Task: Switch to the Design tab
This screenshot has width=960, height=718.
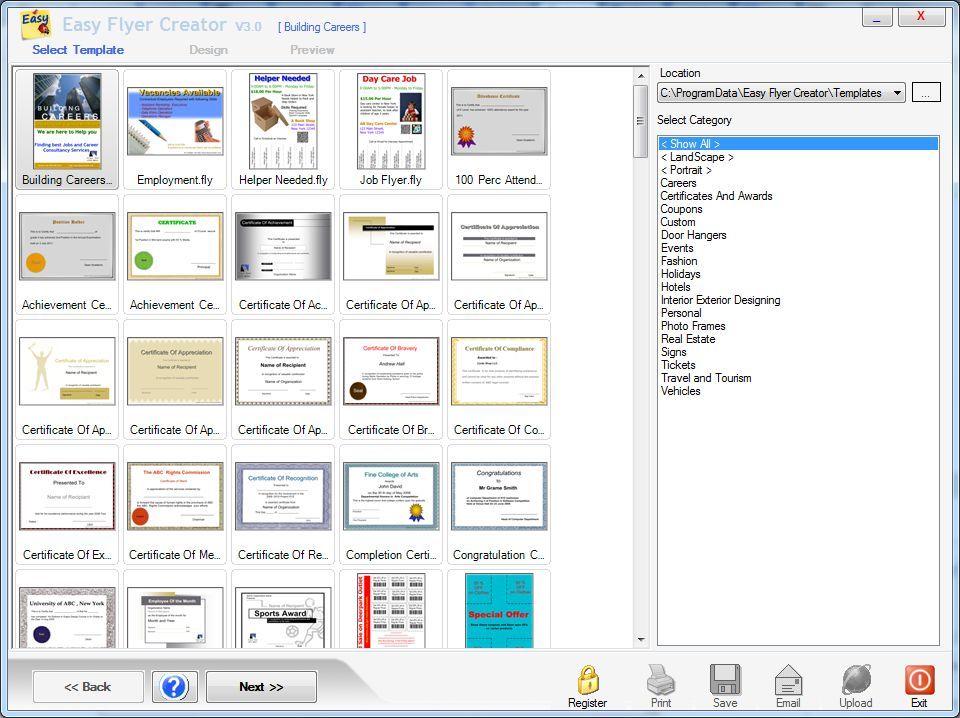Action: [209, 49]
